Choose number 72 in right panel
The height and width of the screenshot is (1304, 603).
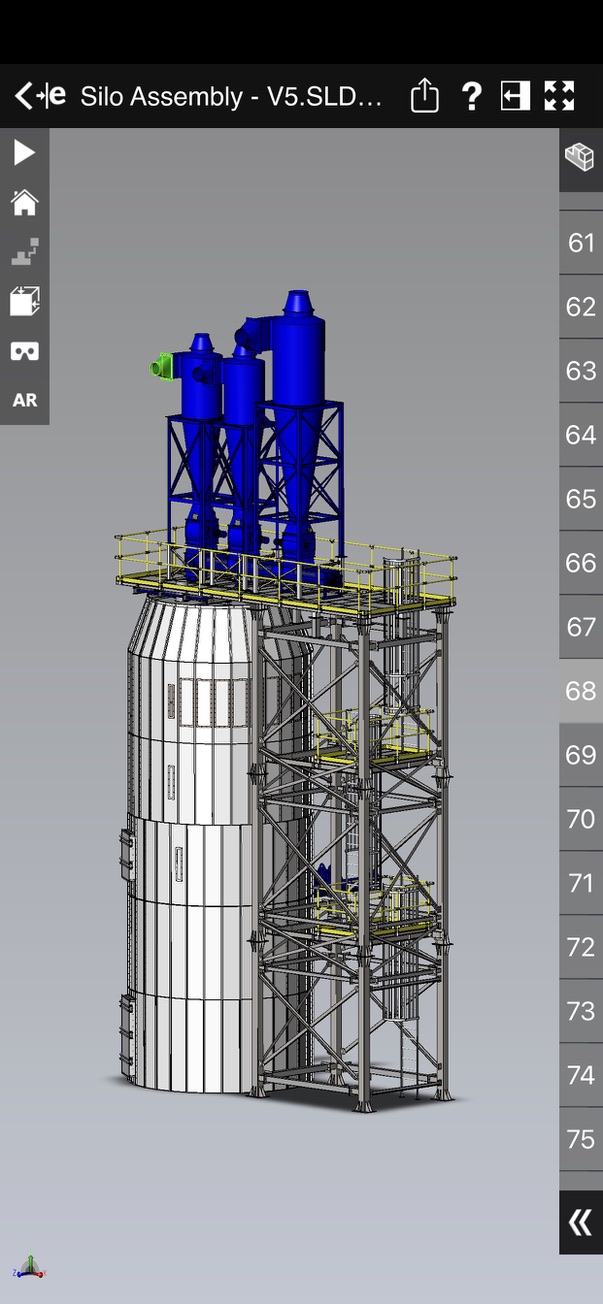(x=580, y=947)
